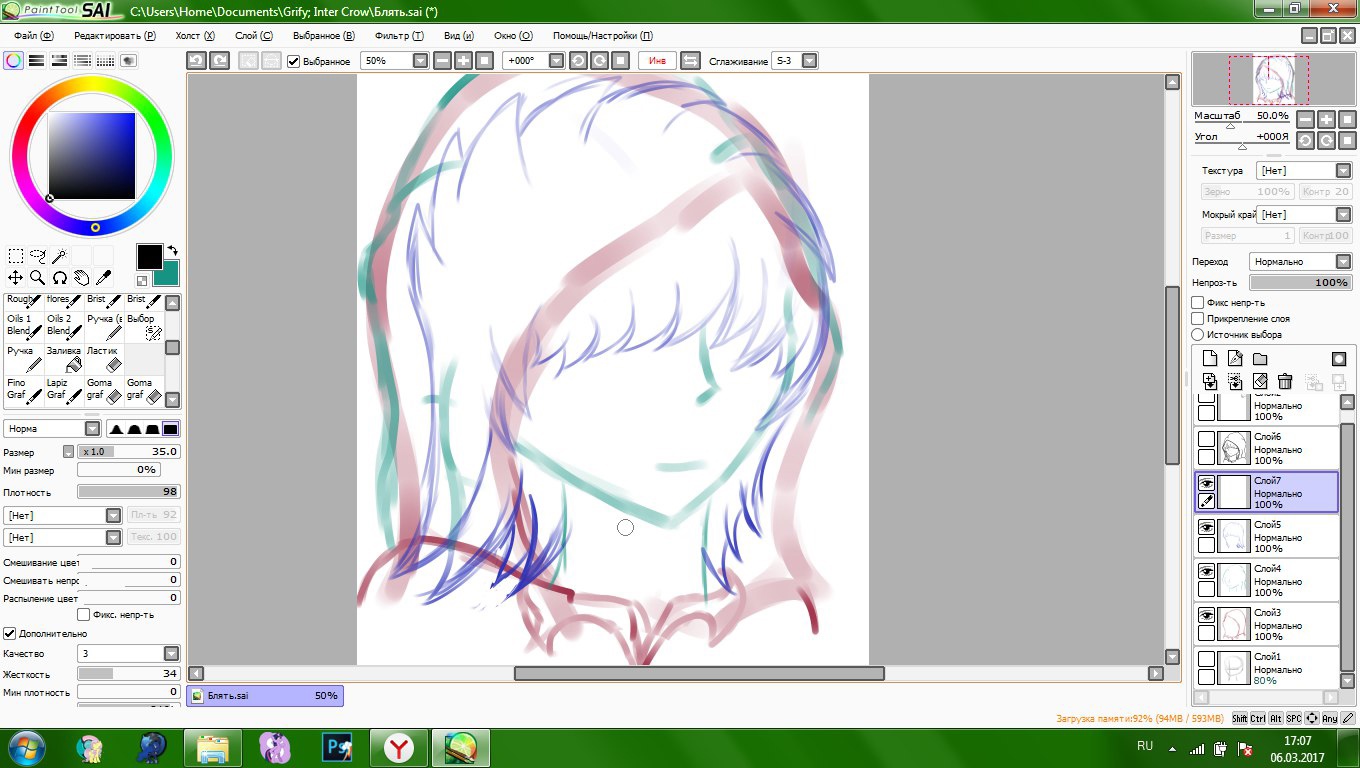Click the transparent color small square
Viewport: 1360px width, 768px height.
[142, 281]
